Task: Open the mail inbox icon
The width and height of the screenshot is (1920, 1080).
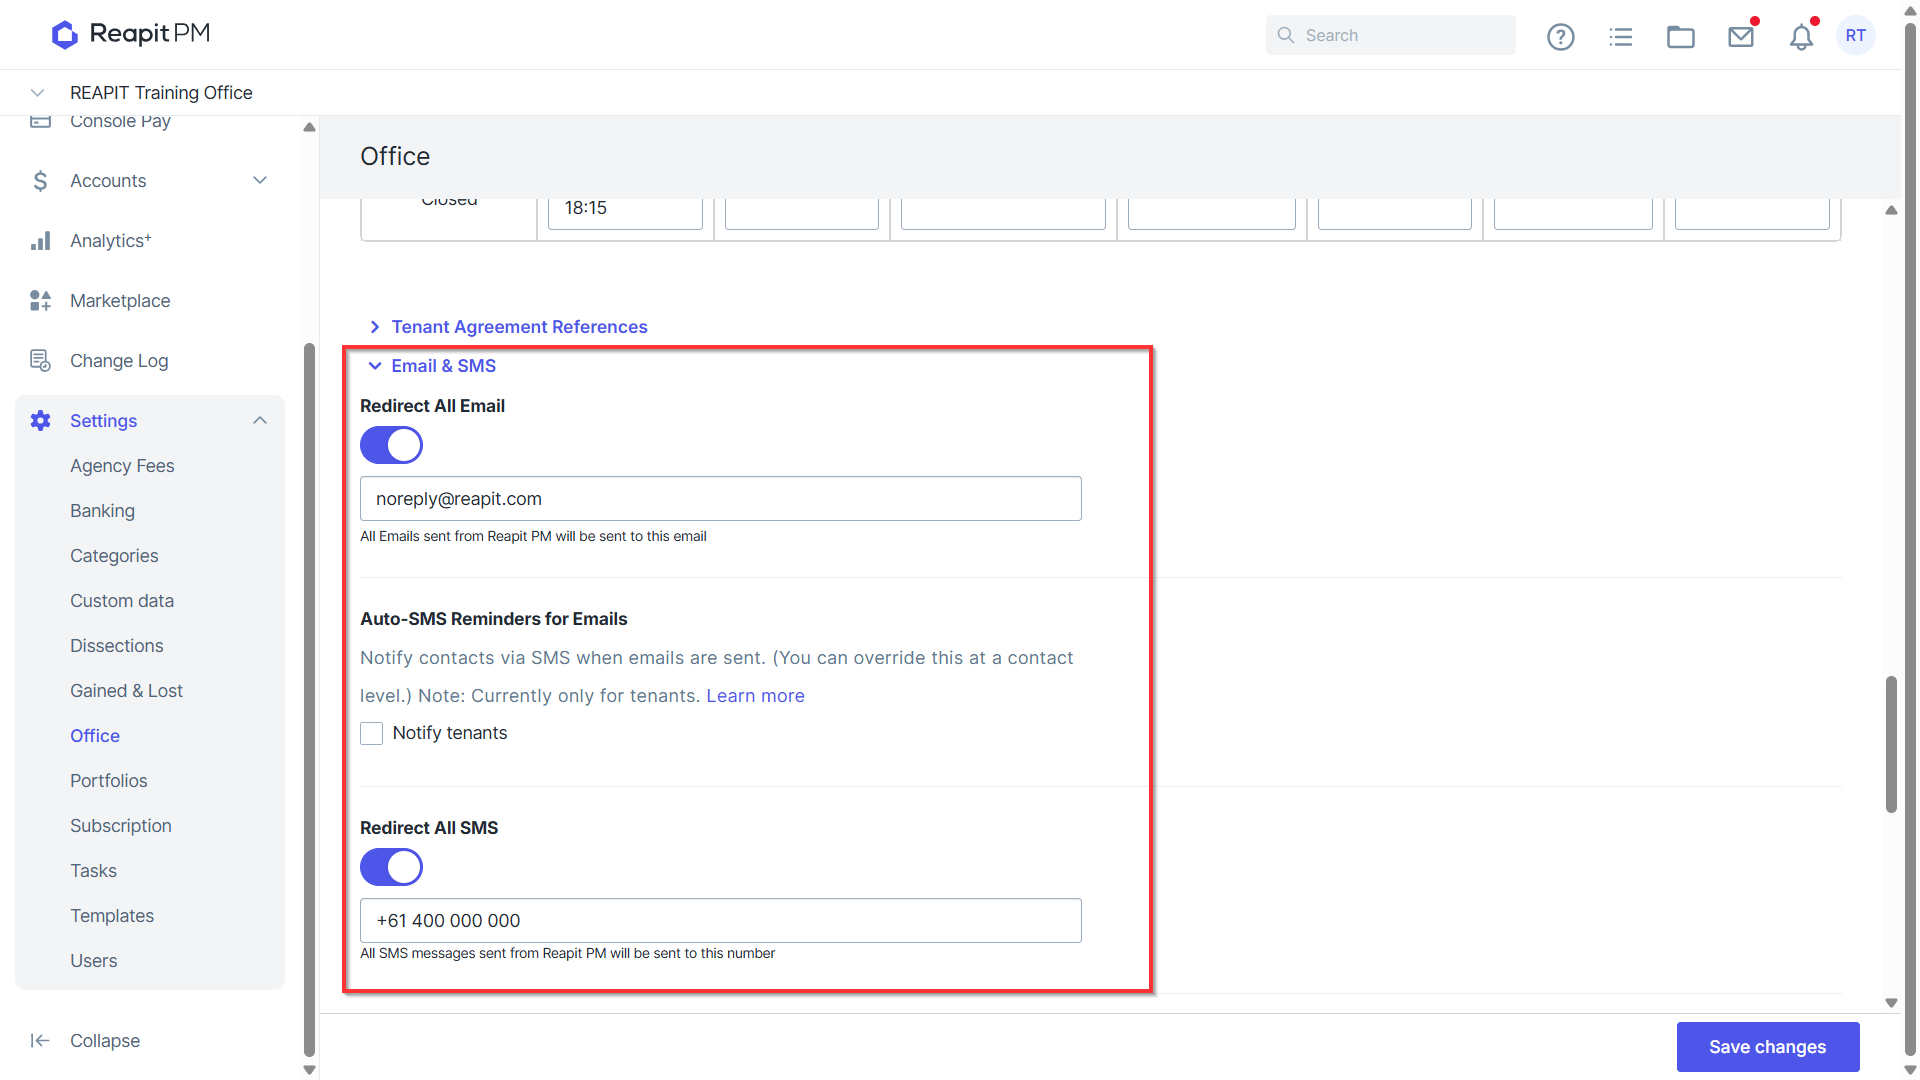Action: (x=1741, y=37)
